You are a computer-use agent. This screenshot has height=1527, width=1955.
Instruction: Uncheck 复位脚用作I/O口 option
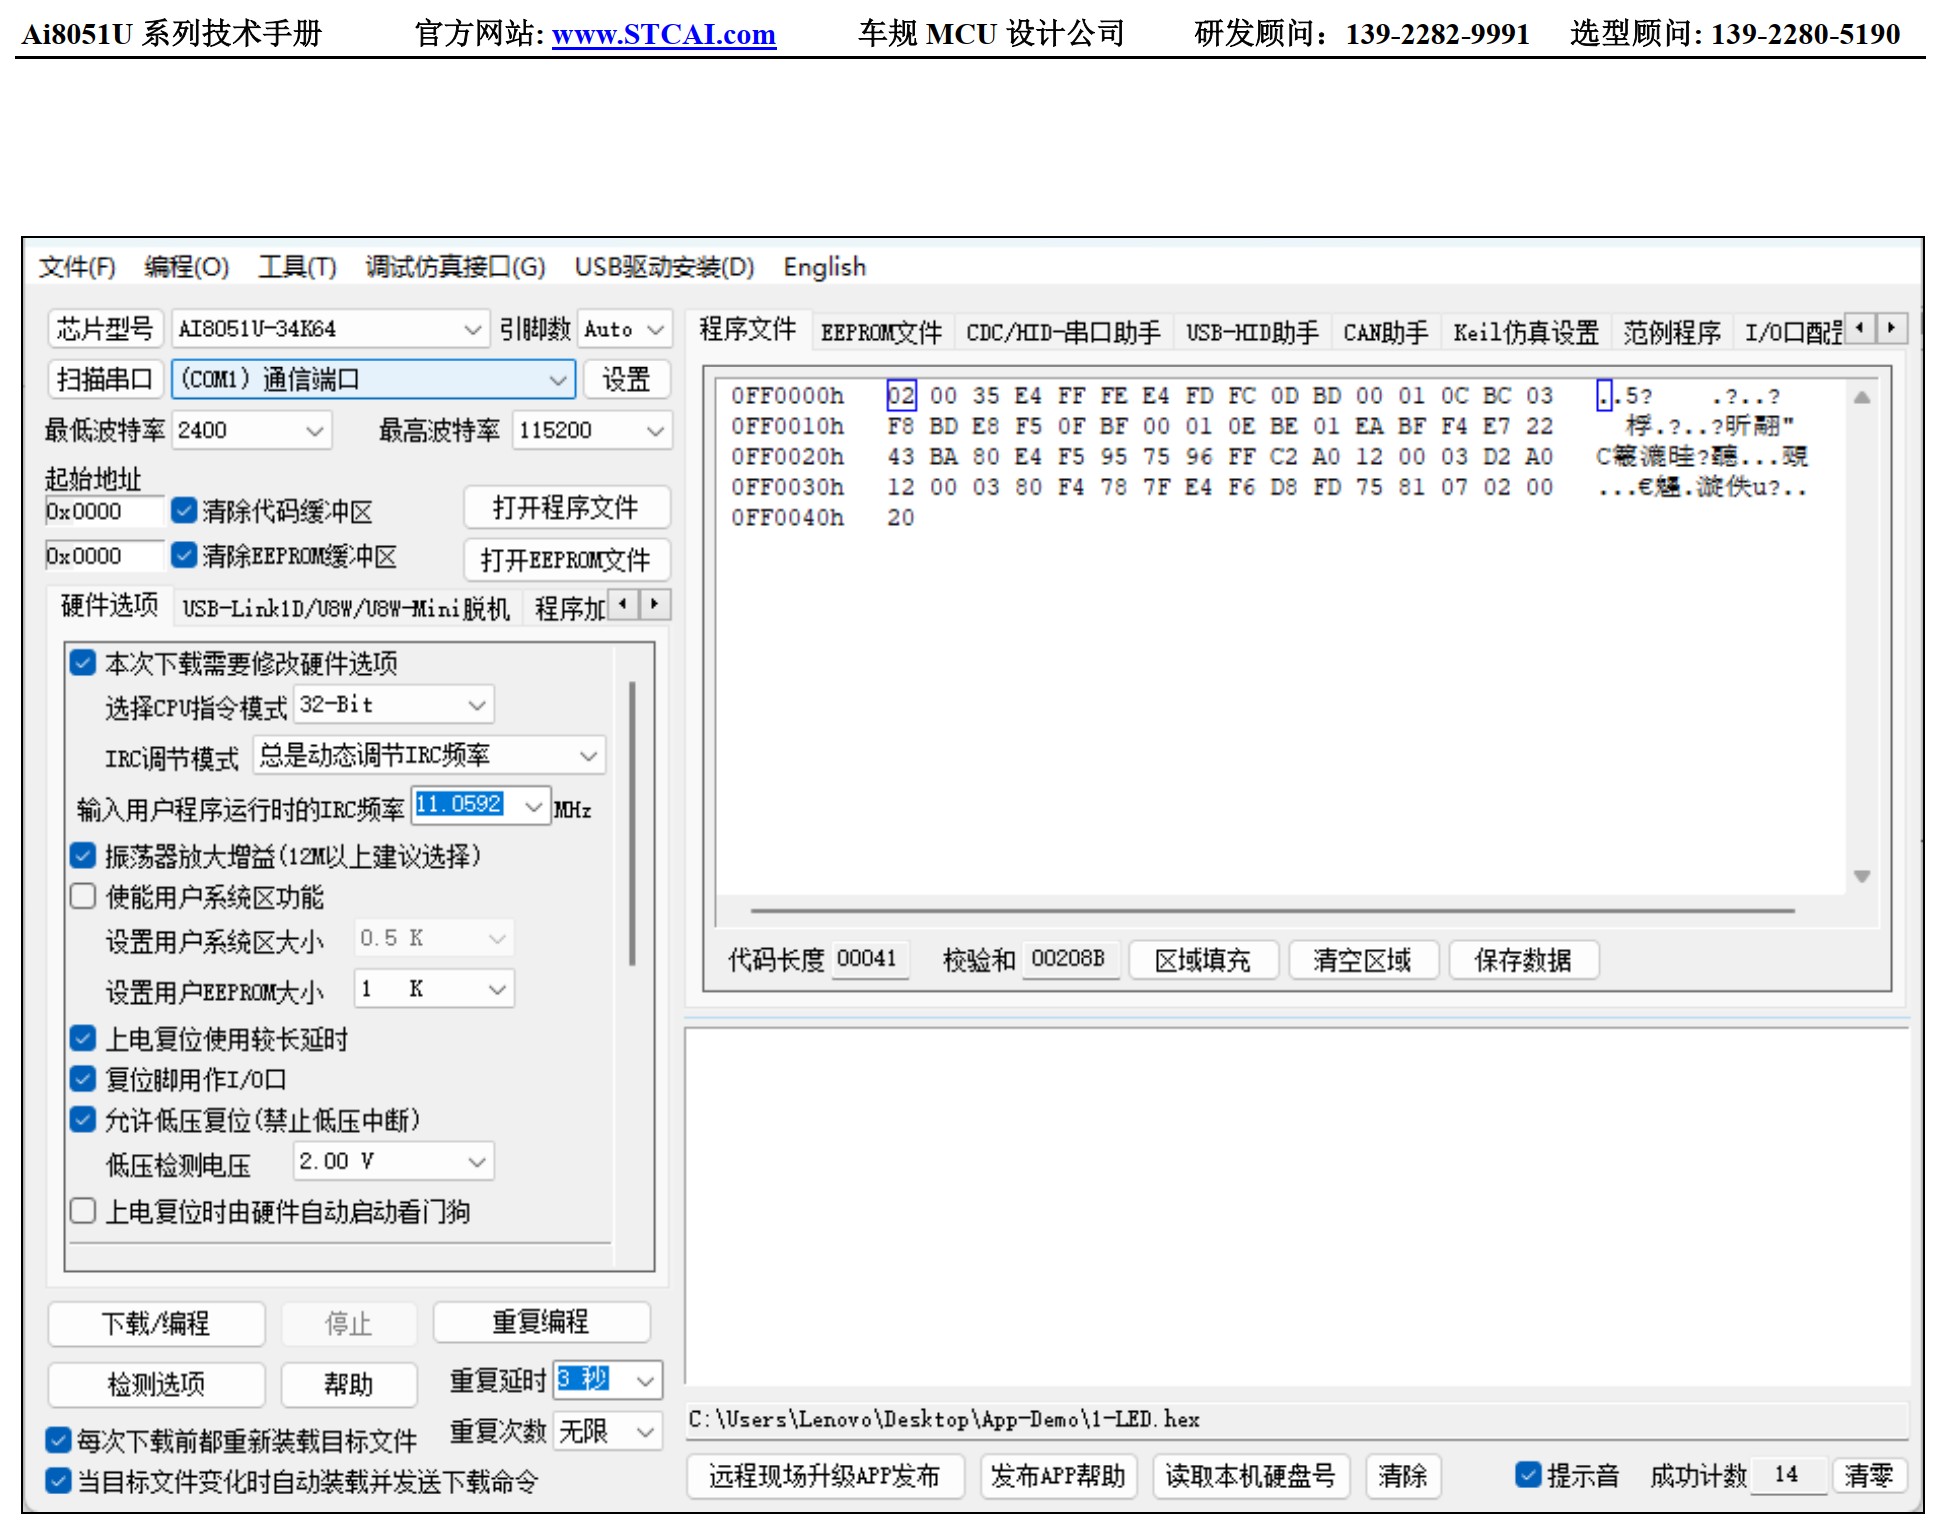[x=83, y=1079]
